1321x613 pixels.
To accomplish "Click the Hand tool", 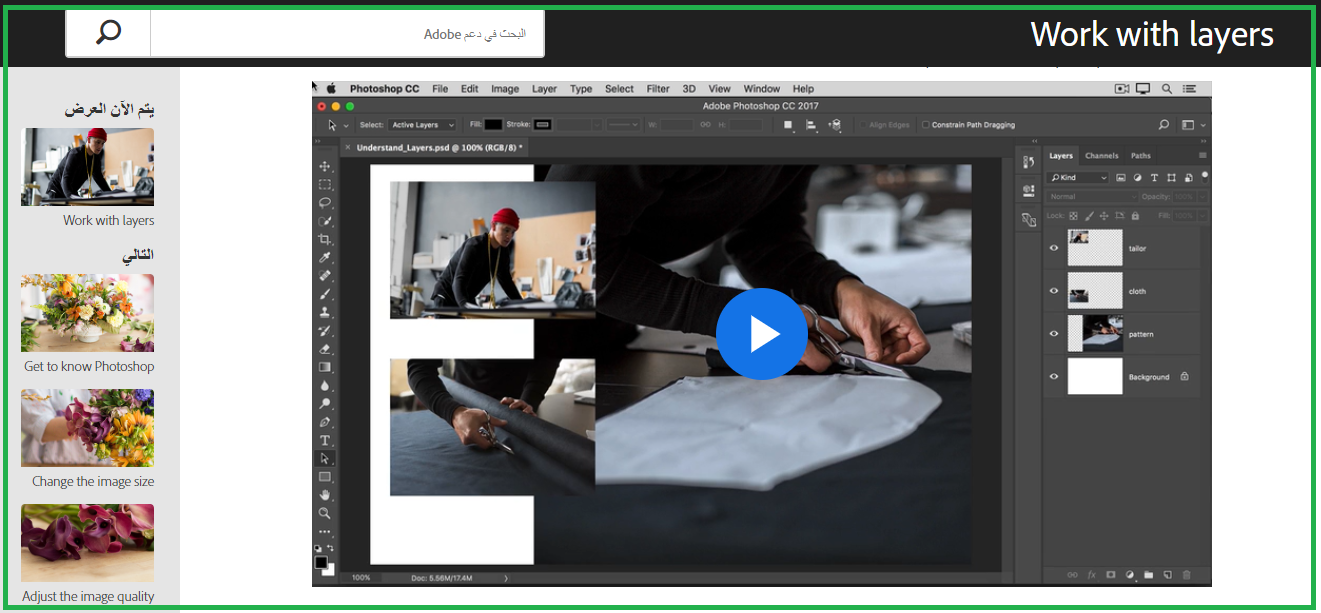I will [x=324, y=495].
